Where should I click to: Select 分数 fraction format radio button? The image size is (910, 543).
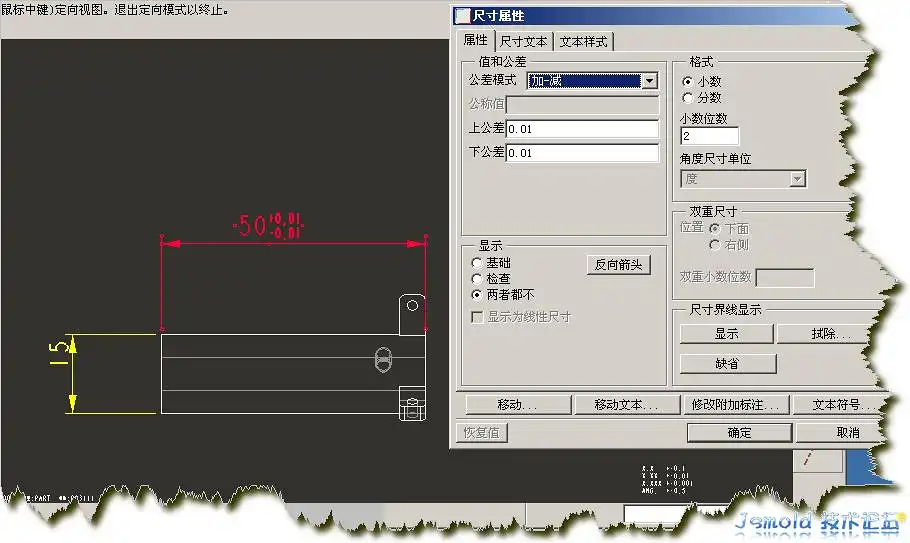(687, 98)
